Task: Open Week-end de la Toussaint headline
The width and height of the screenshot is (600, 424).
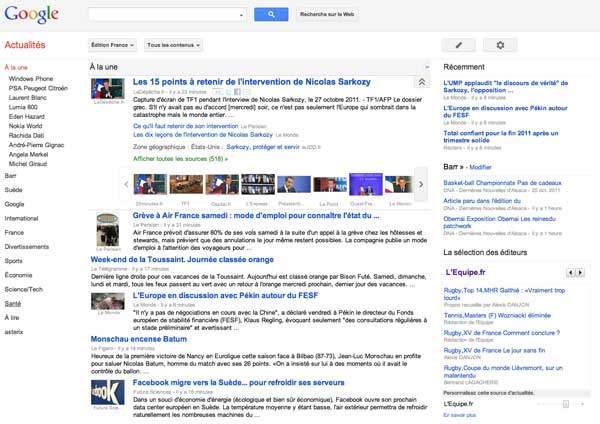Action: coord(182,259)
